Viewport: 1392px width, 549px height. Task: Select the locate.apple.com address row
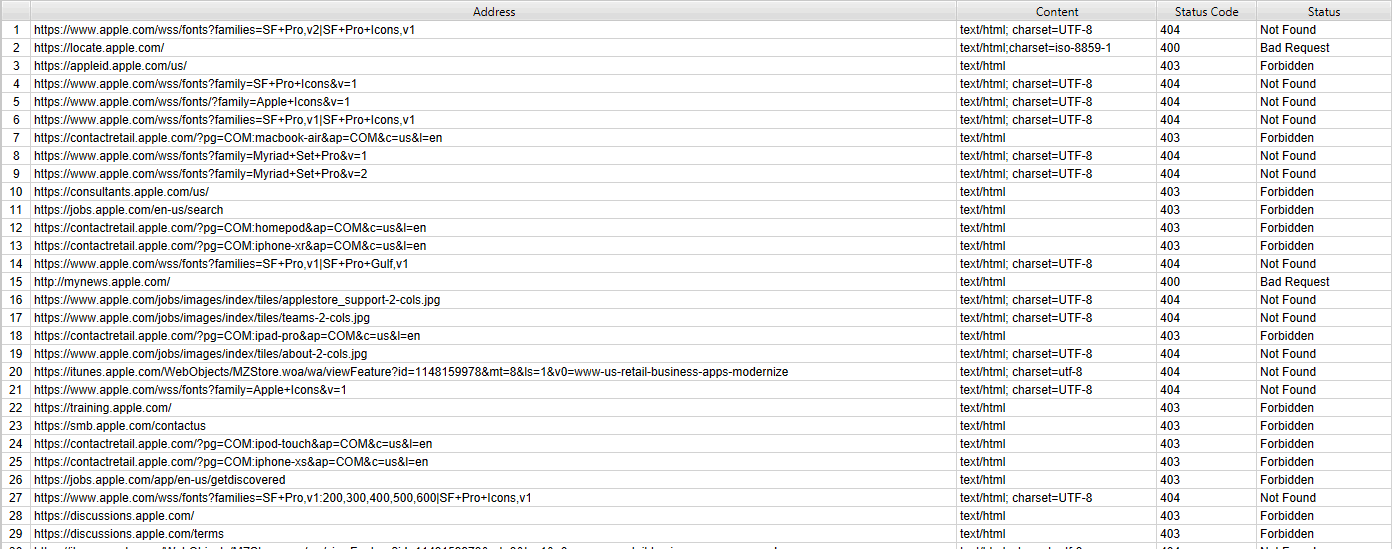[x=99, y=48]
